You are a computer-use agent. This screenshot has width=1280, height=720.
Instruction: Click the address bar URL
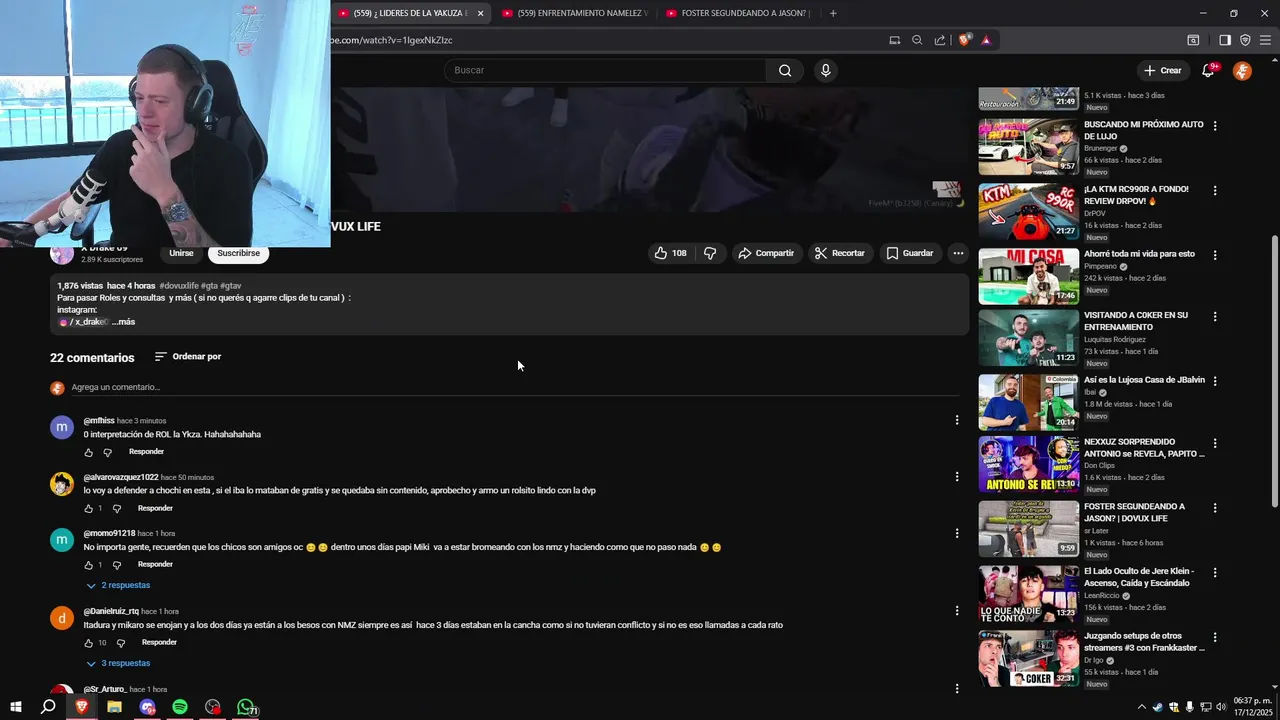point(392,40)
